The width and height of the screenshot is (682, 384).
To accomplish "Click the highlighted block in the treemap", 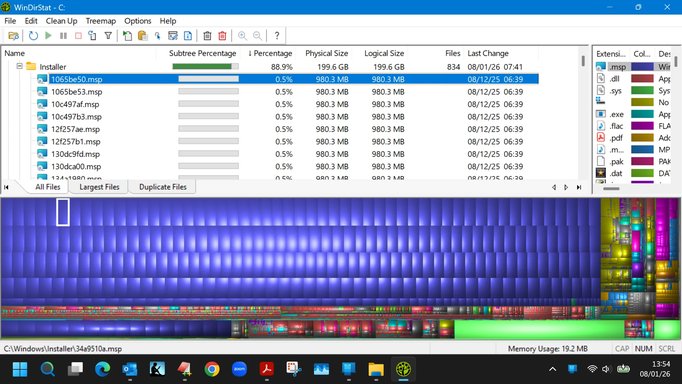I will point(63,212).
